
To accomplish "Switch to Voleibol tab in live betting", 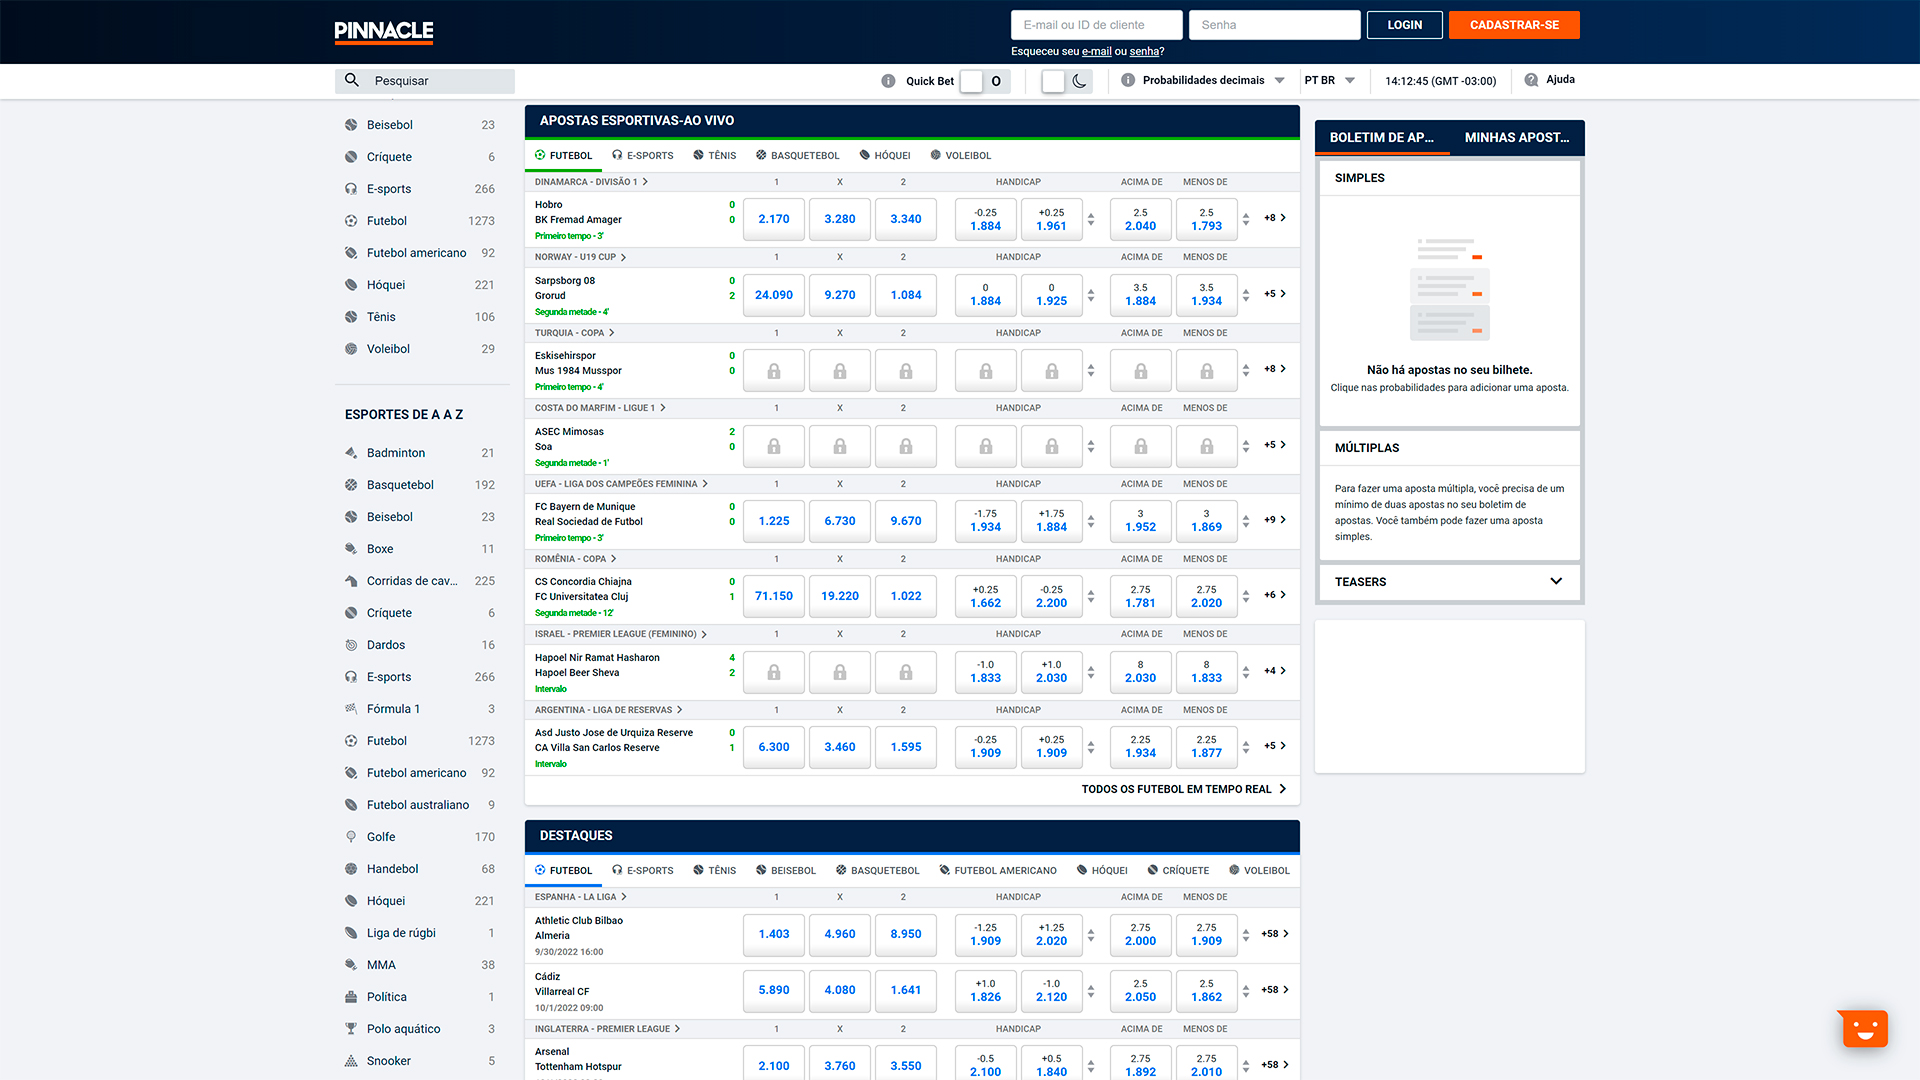I will click(x=961, y=155).
